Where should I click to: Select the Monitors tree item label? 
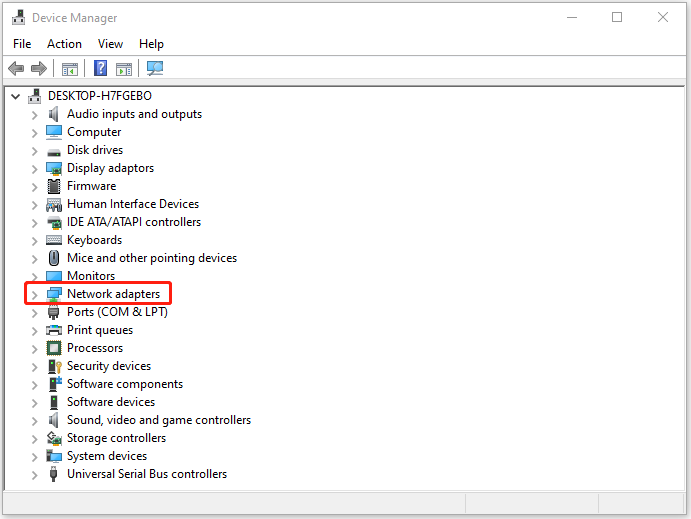tap(91, 276)
